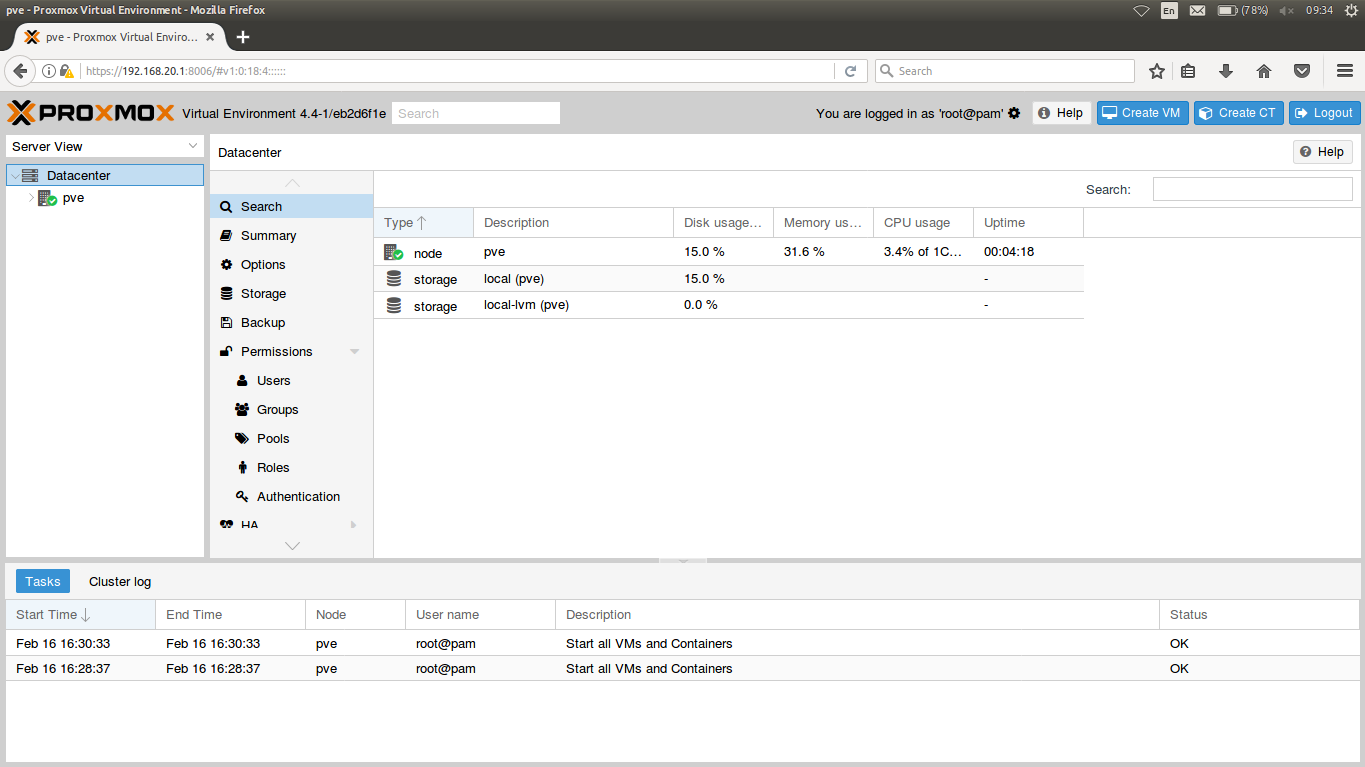Expand the HA submenu arrow
1365x767 pixels.
pyautogui.click(x=354, y=525)
